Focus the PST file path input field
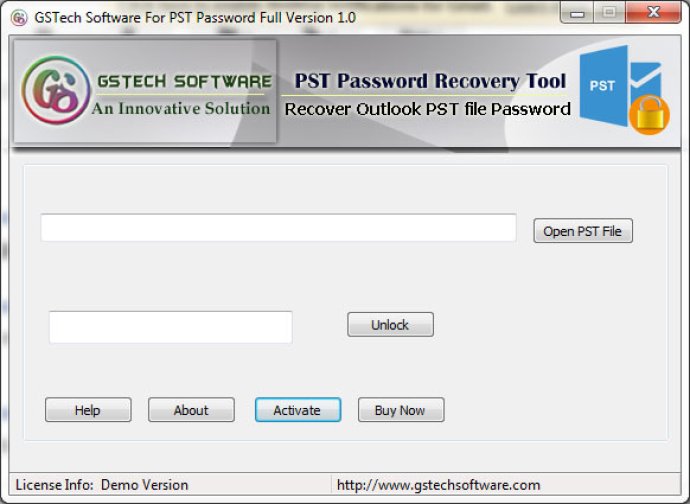 click(278, 228)
